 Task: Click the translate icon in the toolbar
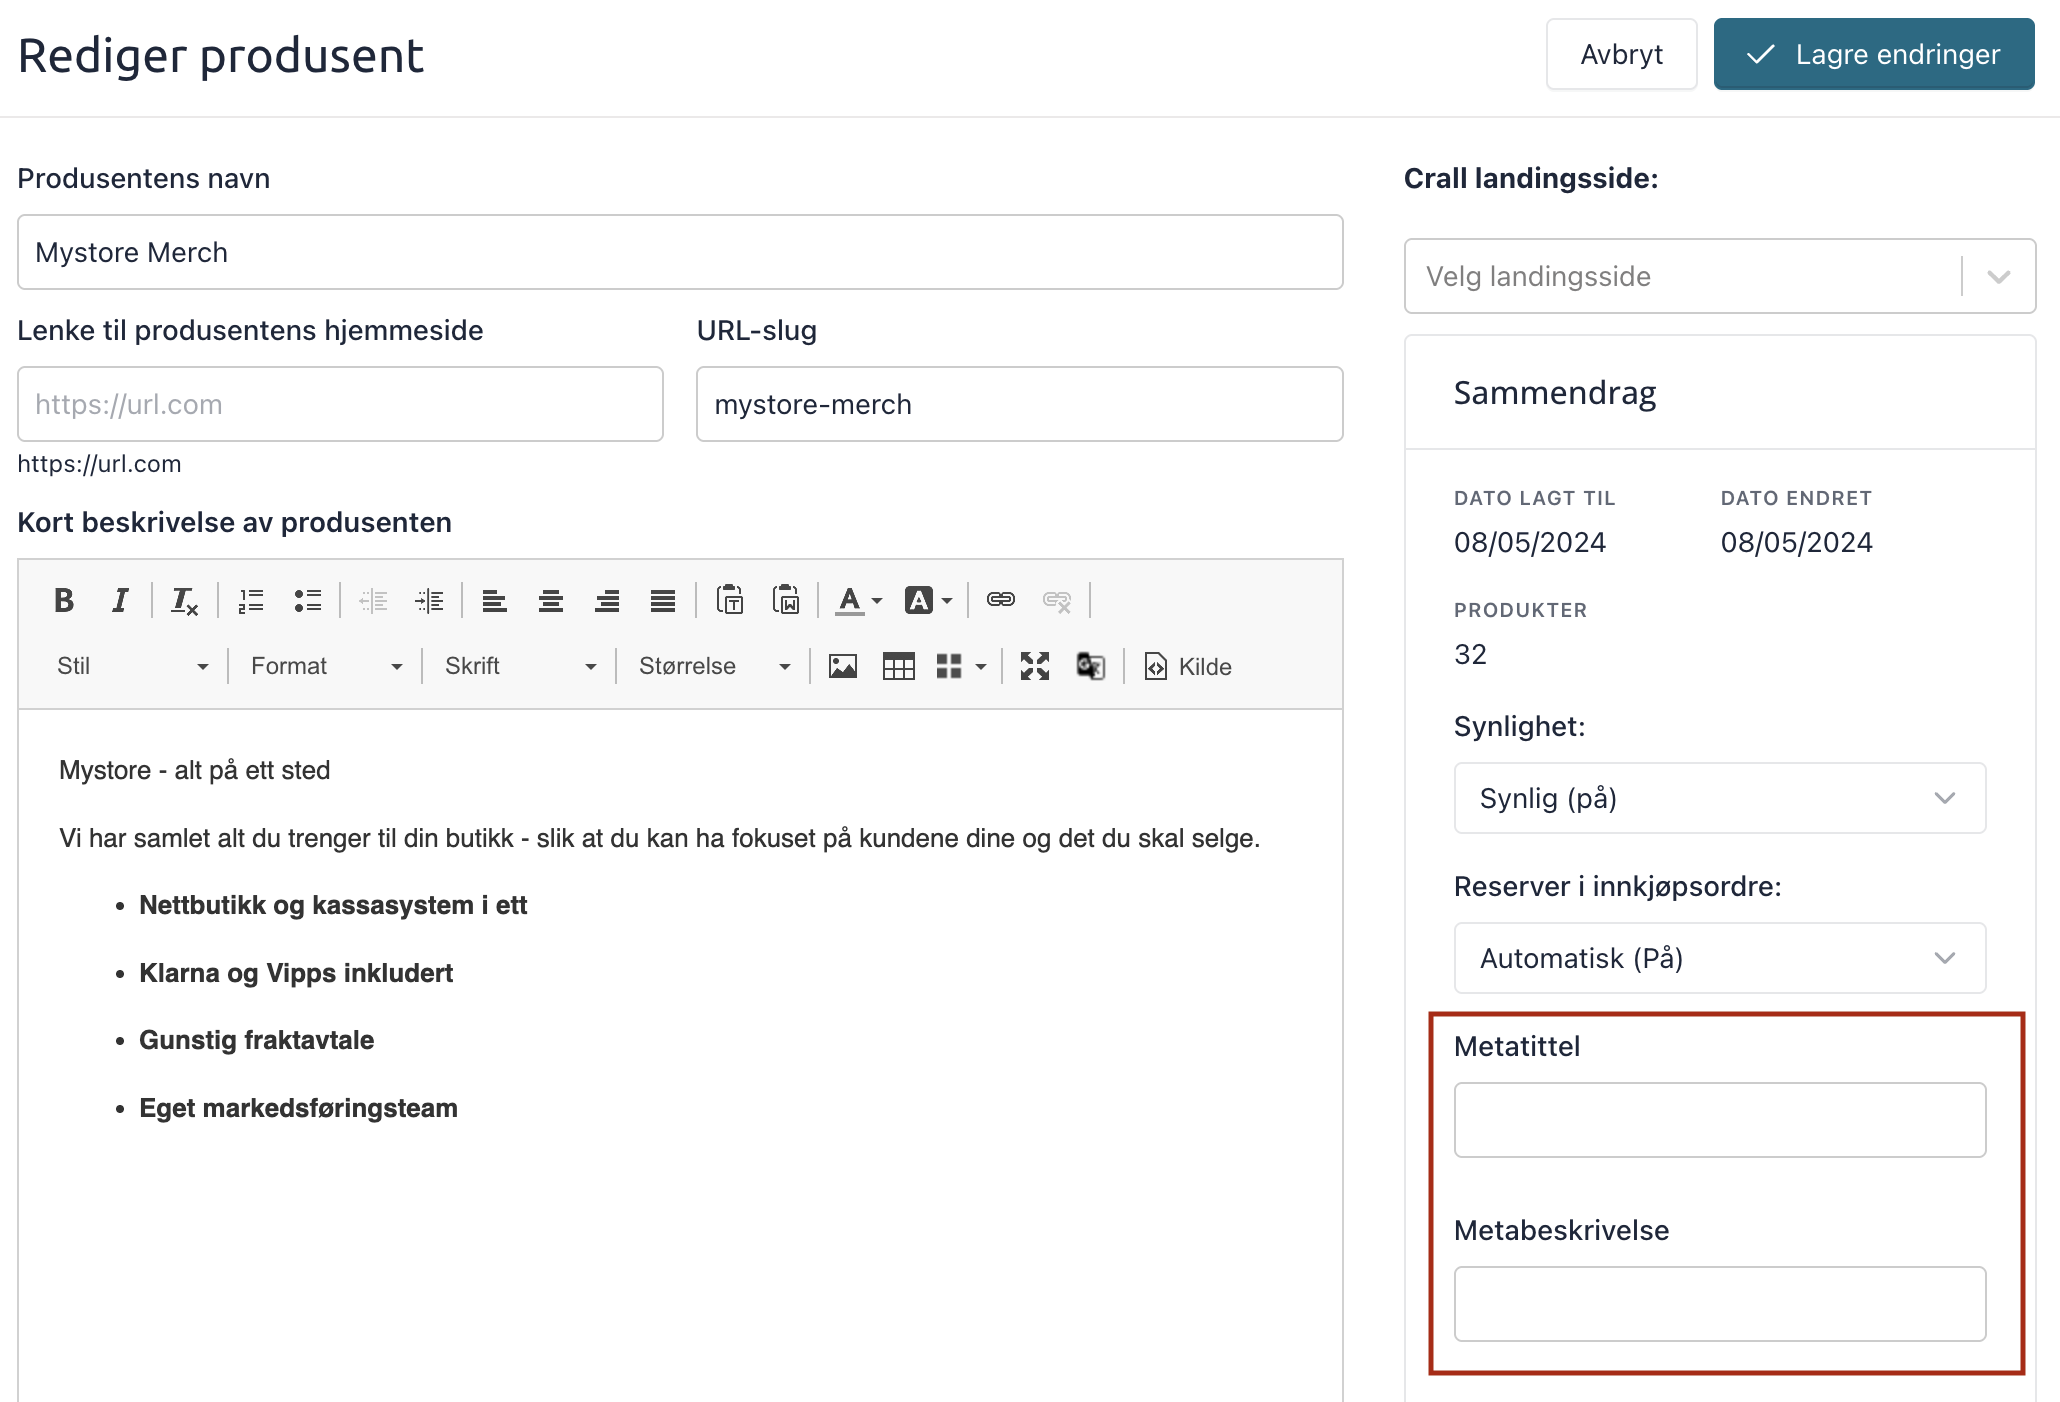pyautogui.click(x=1091, y=666)
